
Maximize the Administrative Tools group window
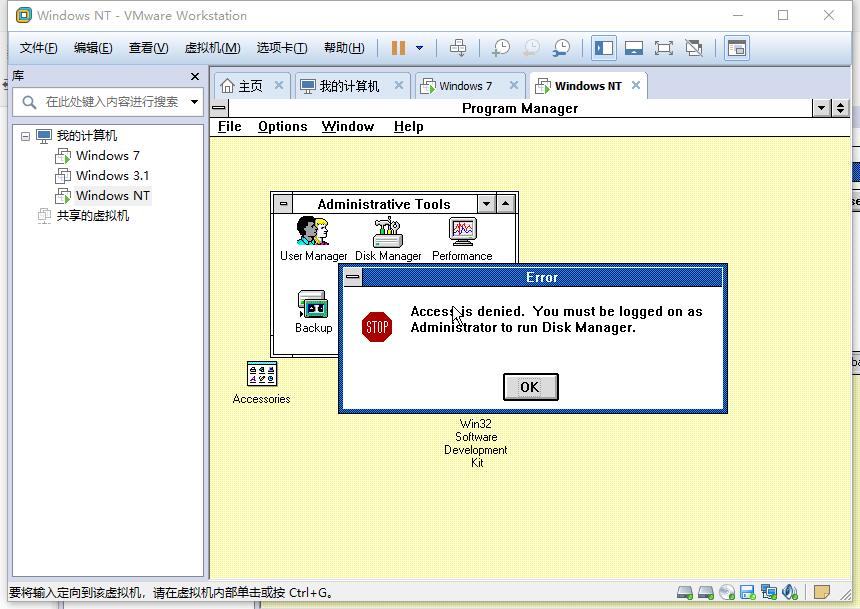click(x=506, y=204)
